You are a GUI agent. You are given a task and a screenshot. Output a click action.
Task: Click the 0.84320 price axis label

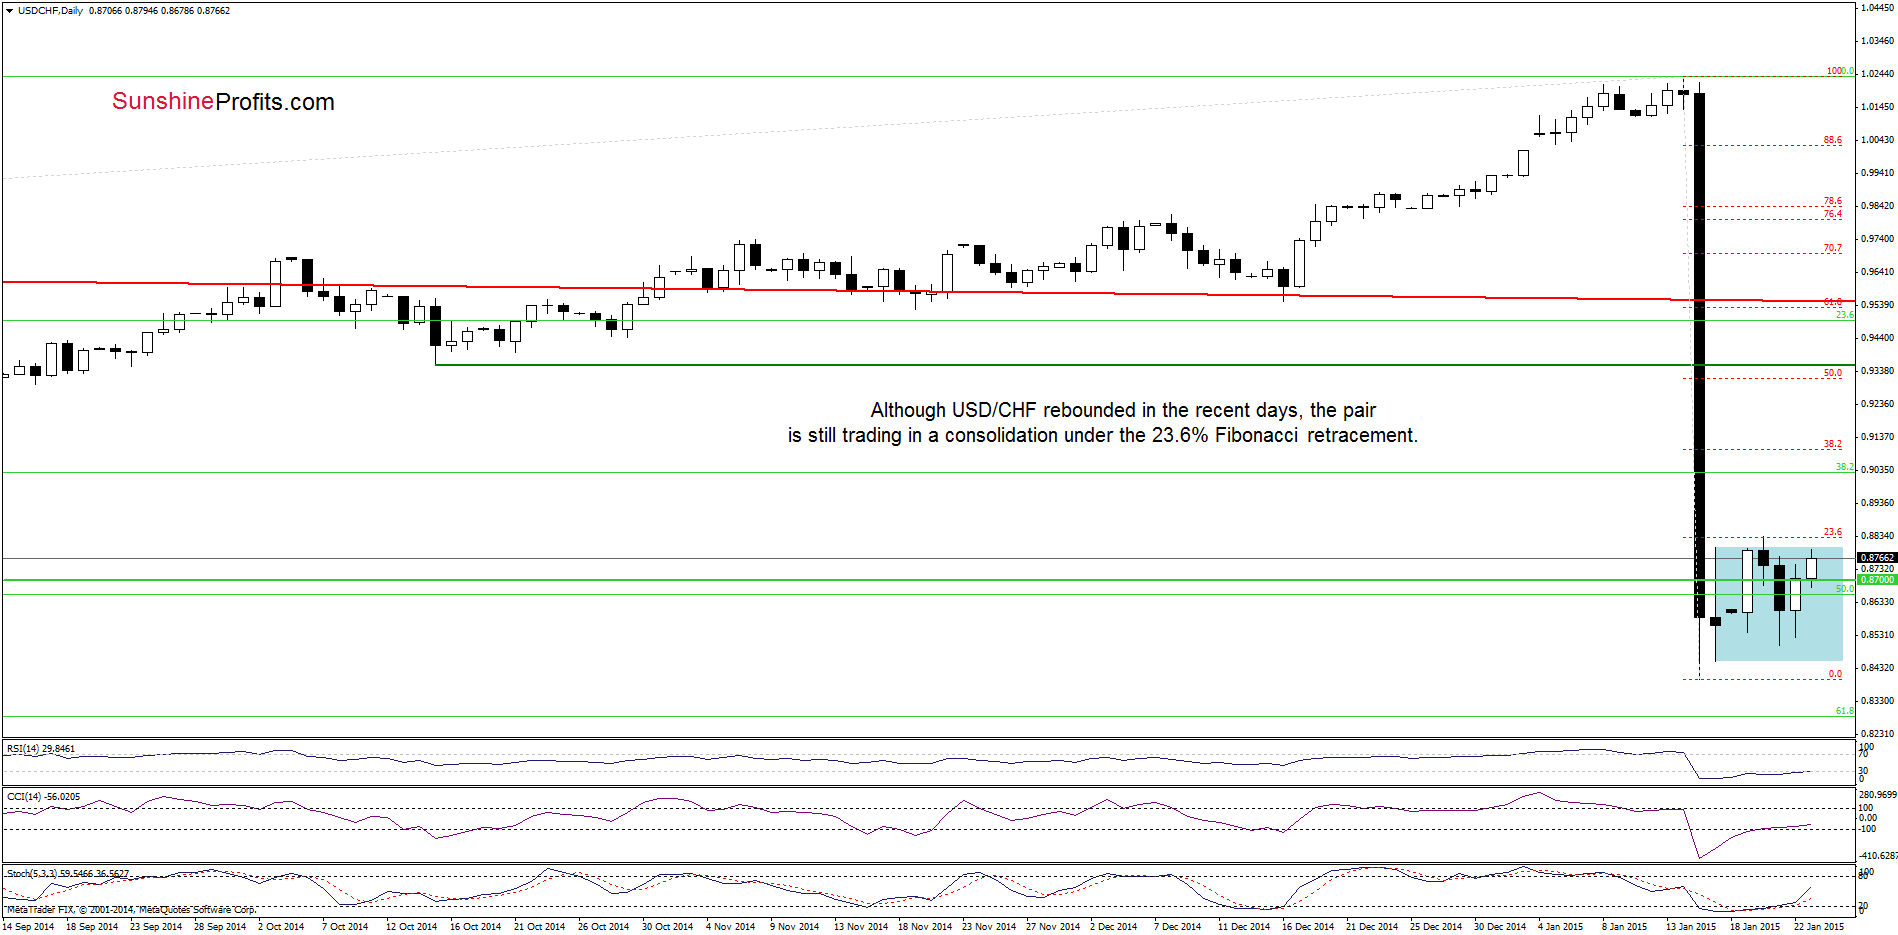click(1877, 667)
